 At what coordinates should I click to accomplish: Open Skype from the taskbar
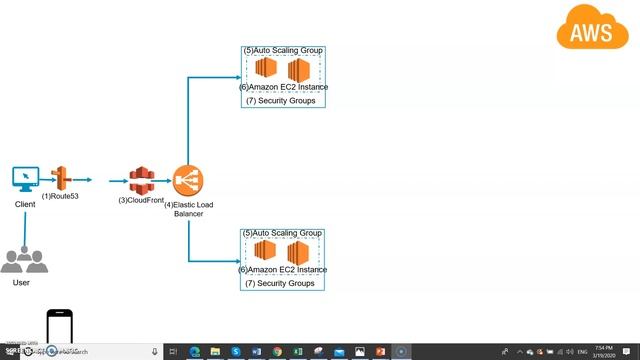click(236, 351)
